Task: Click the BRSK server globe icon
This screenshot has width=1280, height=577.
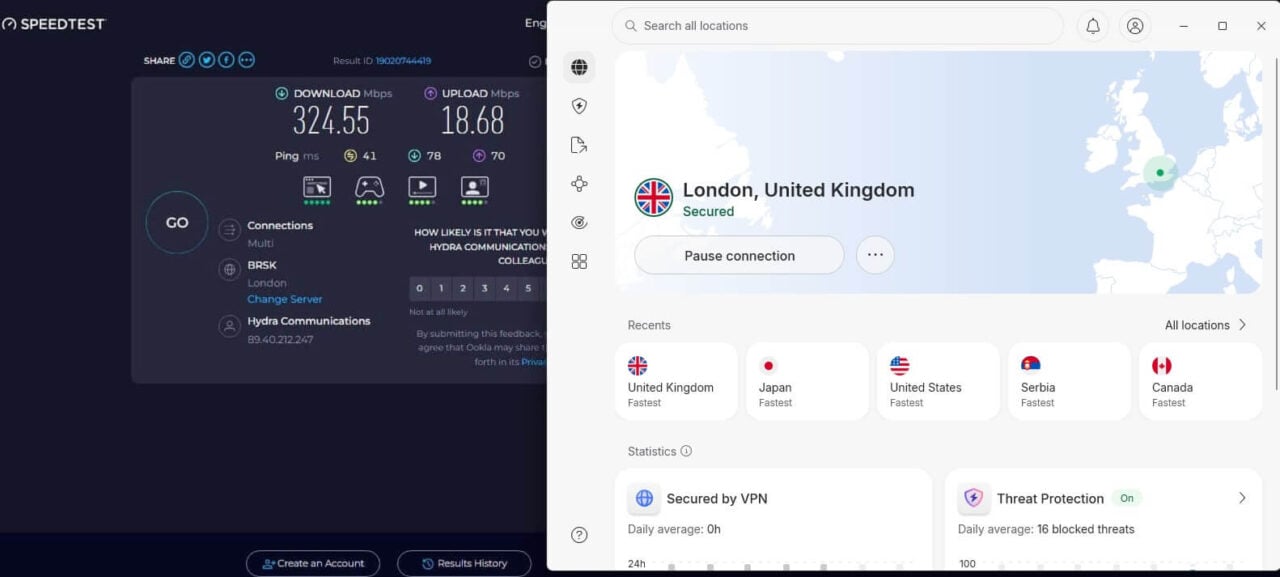Action: [x=230, y=270]
